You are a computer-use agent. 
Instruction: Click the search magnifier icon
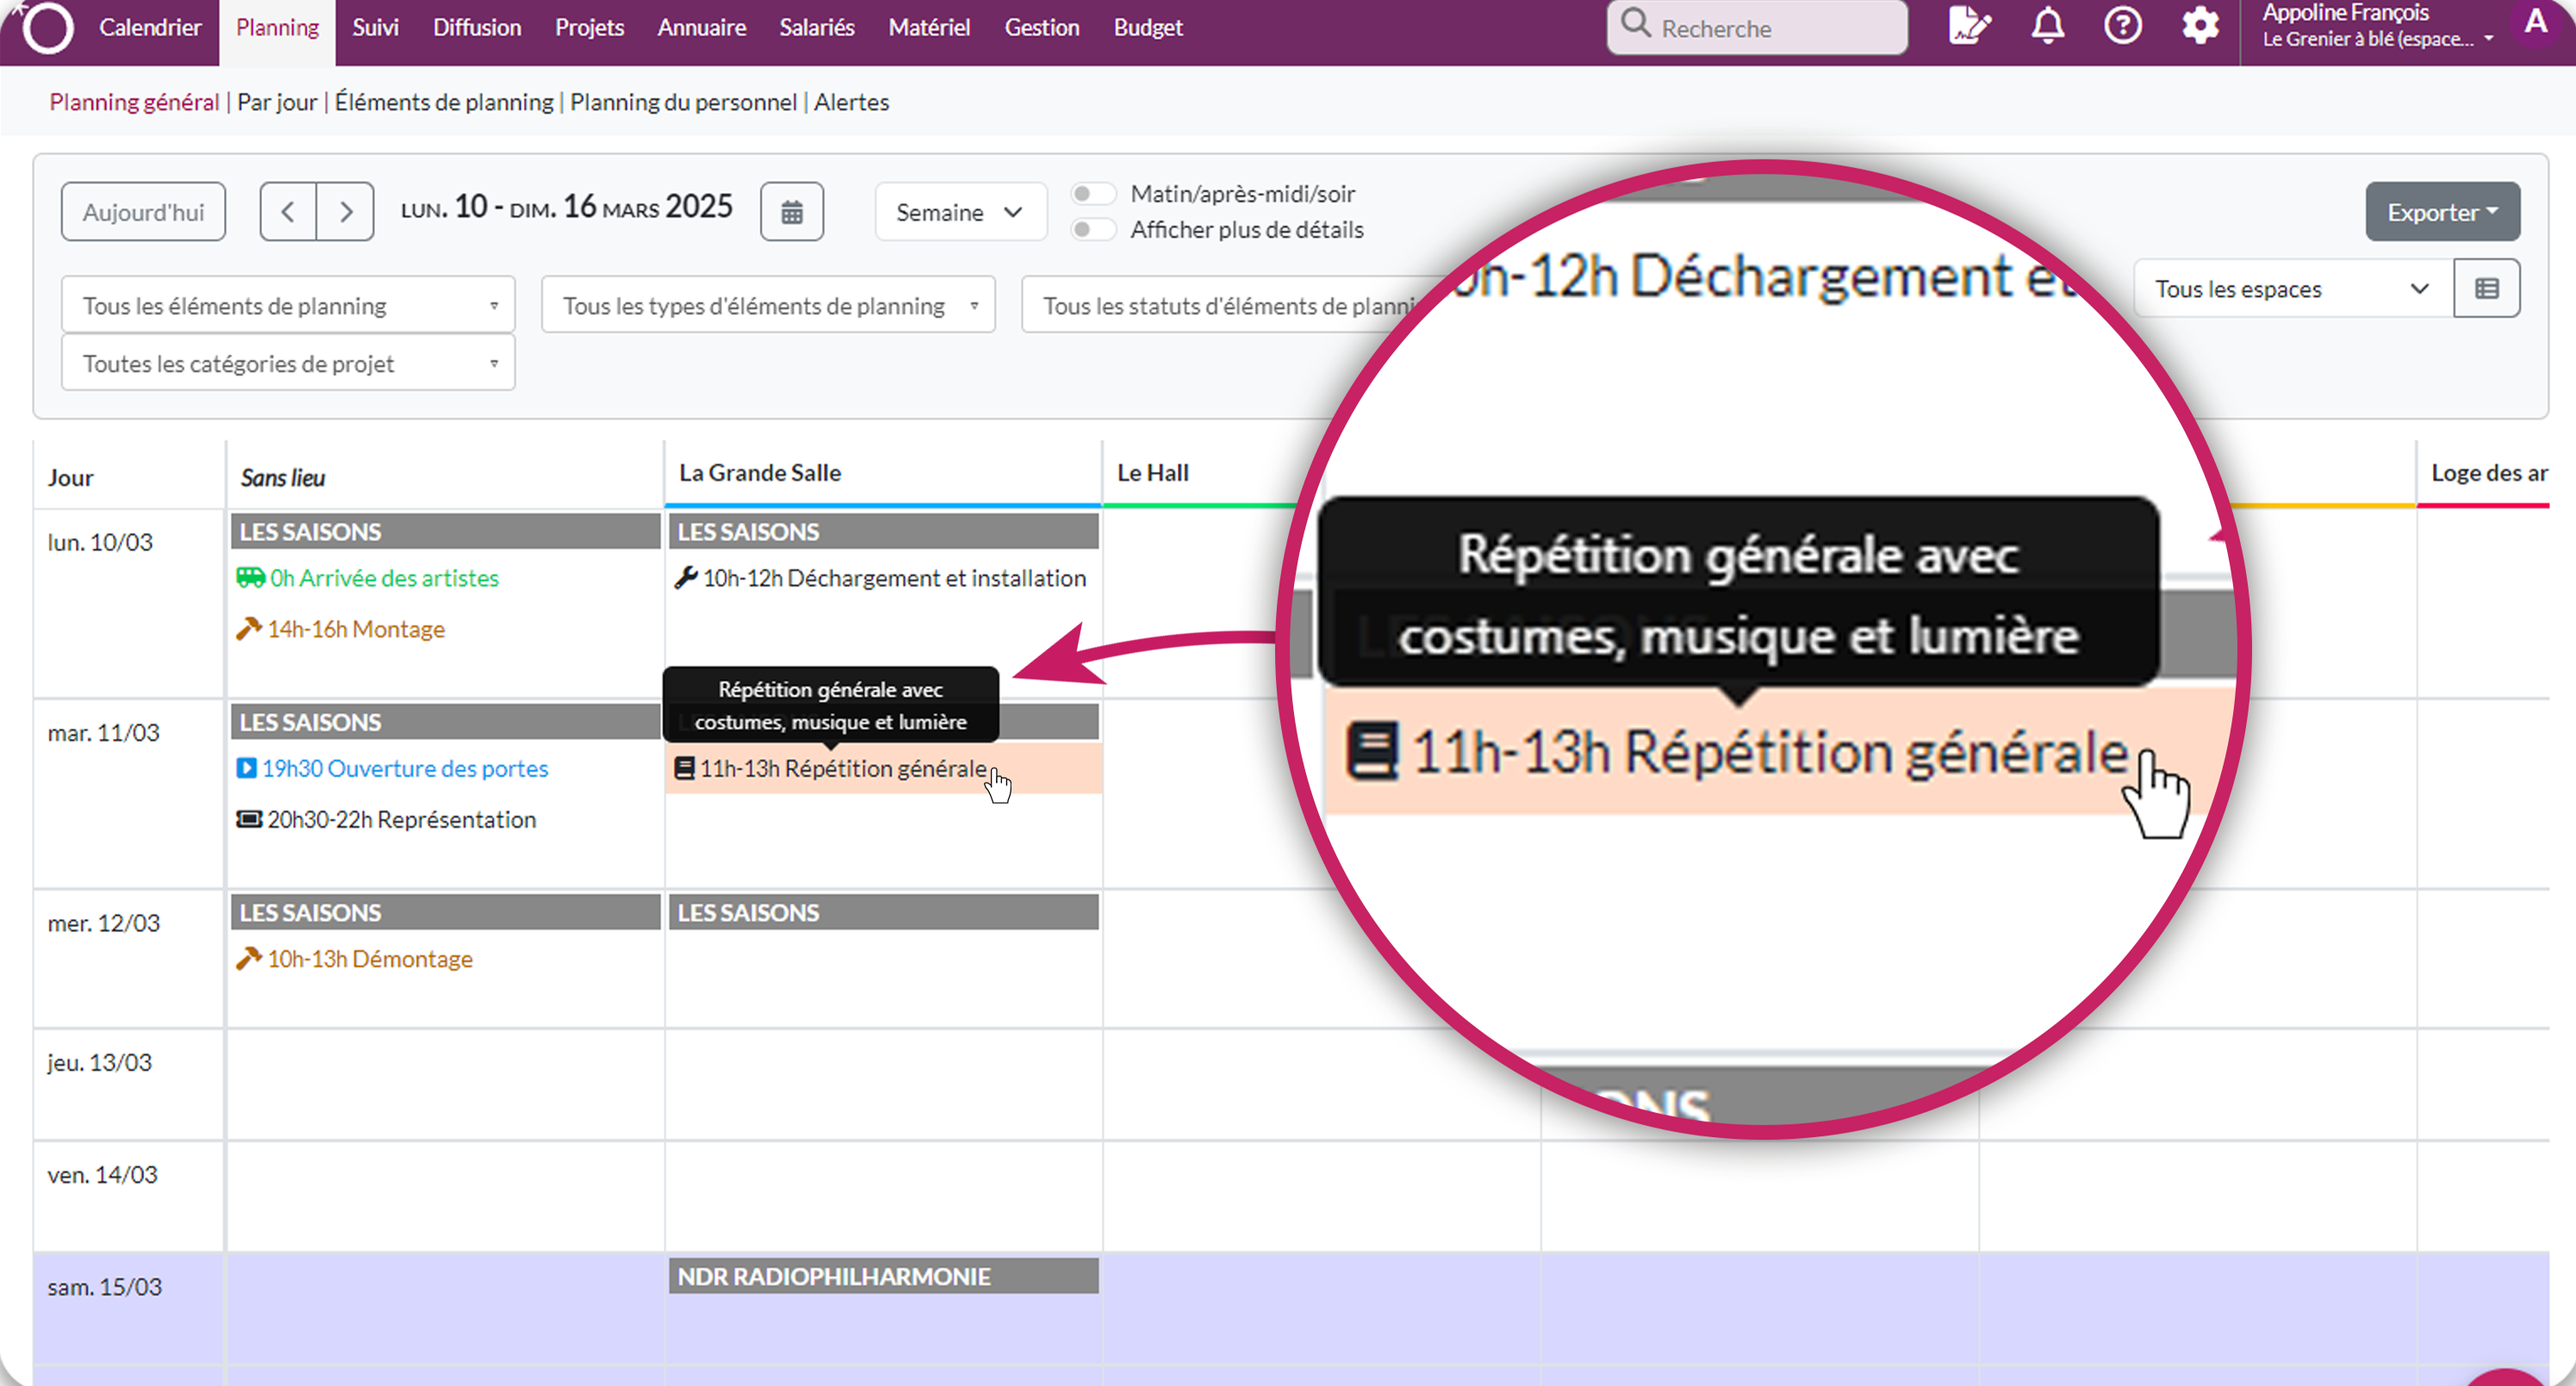point(1636,24)
